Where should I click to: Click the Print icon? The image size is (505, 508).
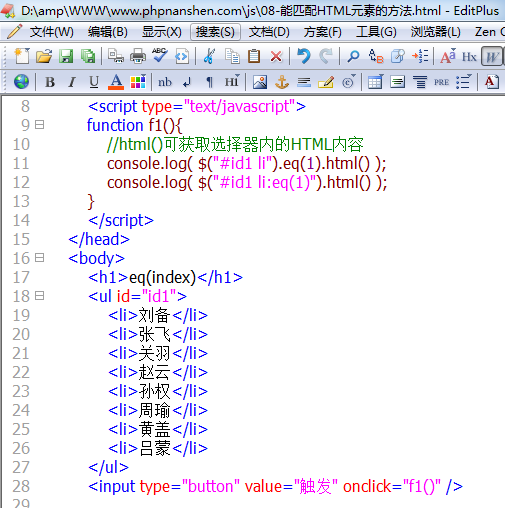point(138,56)
